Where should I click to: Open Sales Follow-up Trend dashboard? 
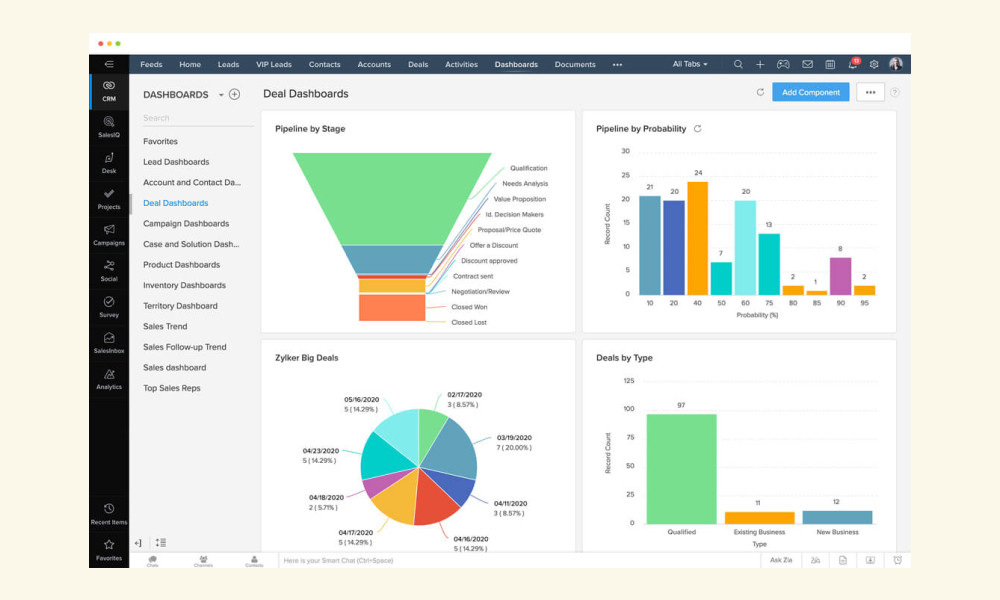click(x=185, y=347)
